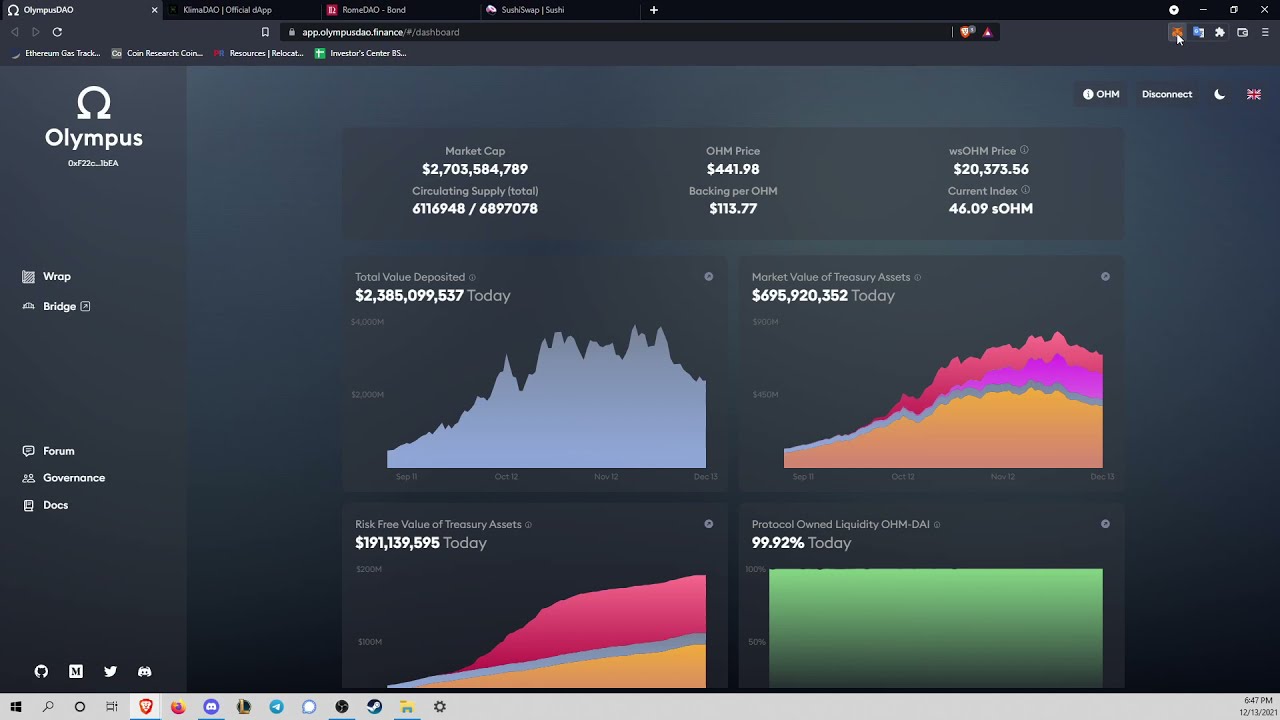Open the Wrap page in sidebar

pyautogui.click(x=47, y=276)
